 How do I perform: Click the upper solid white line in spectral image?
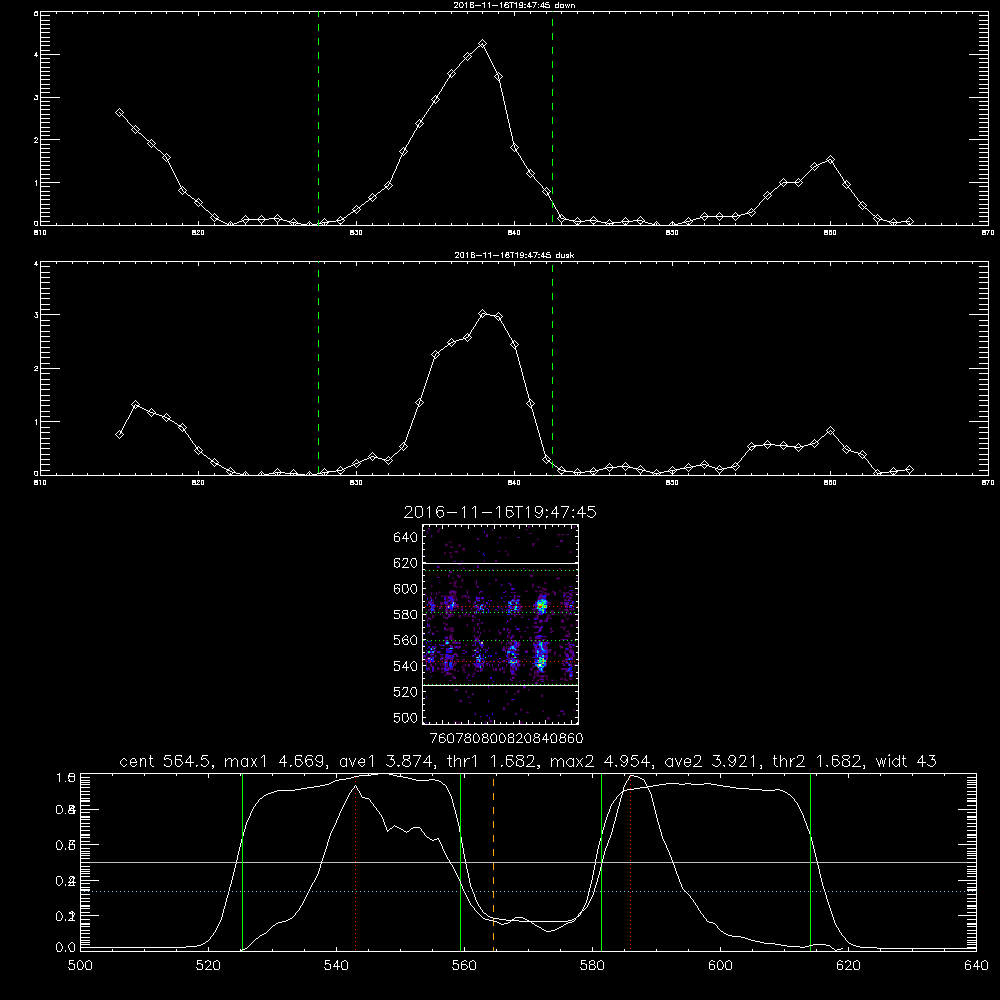(500, 563)
